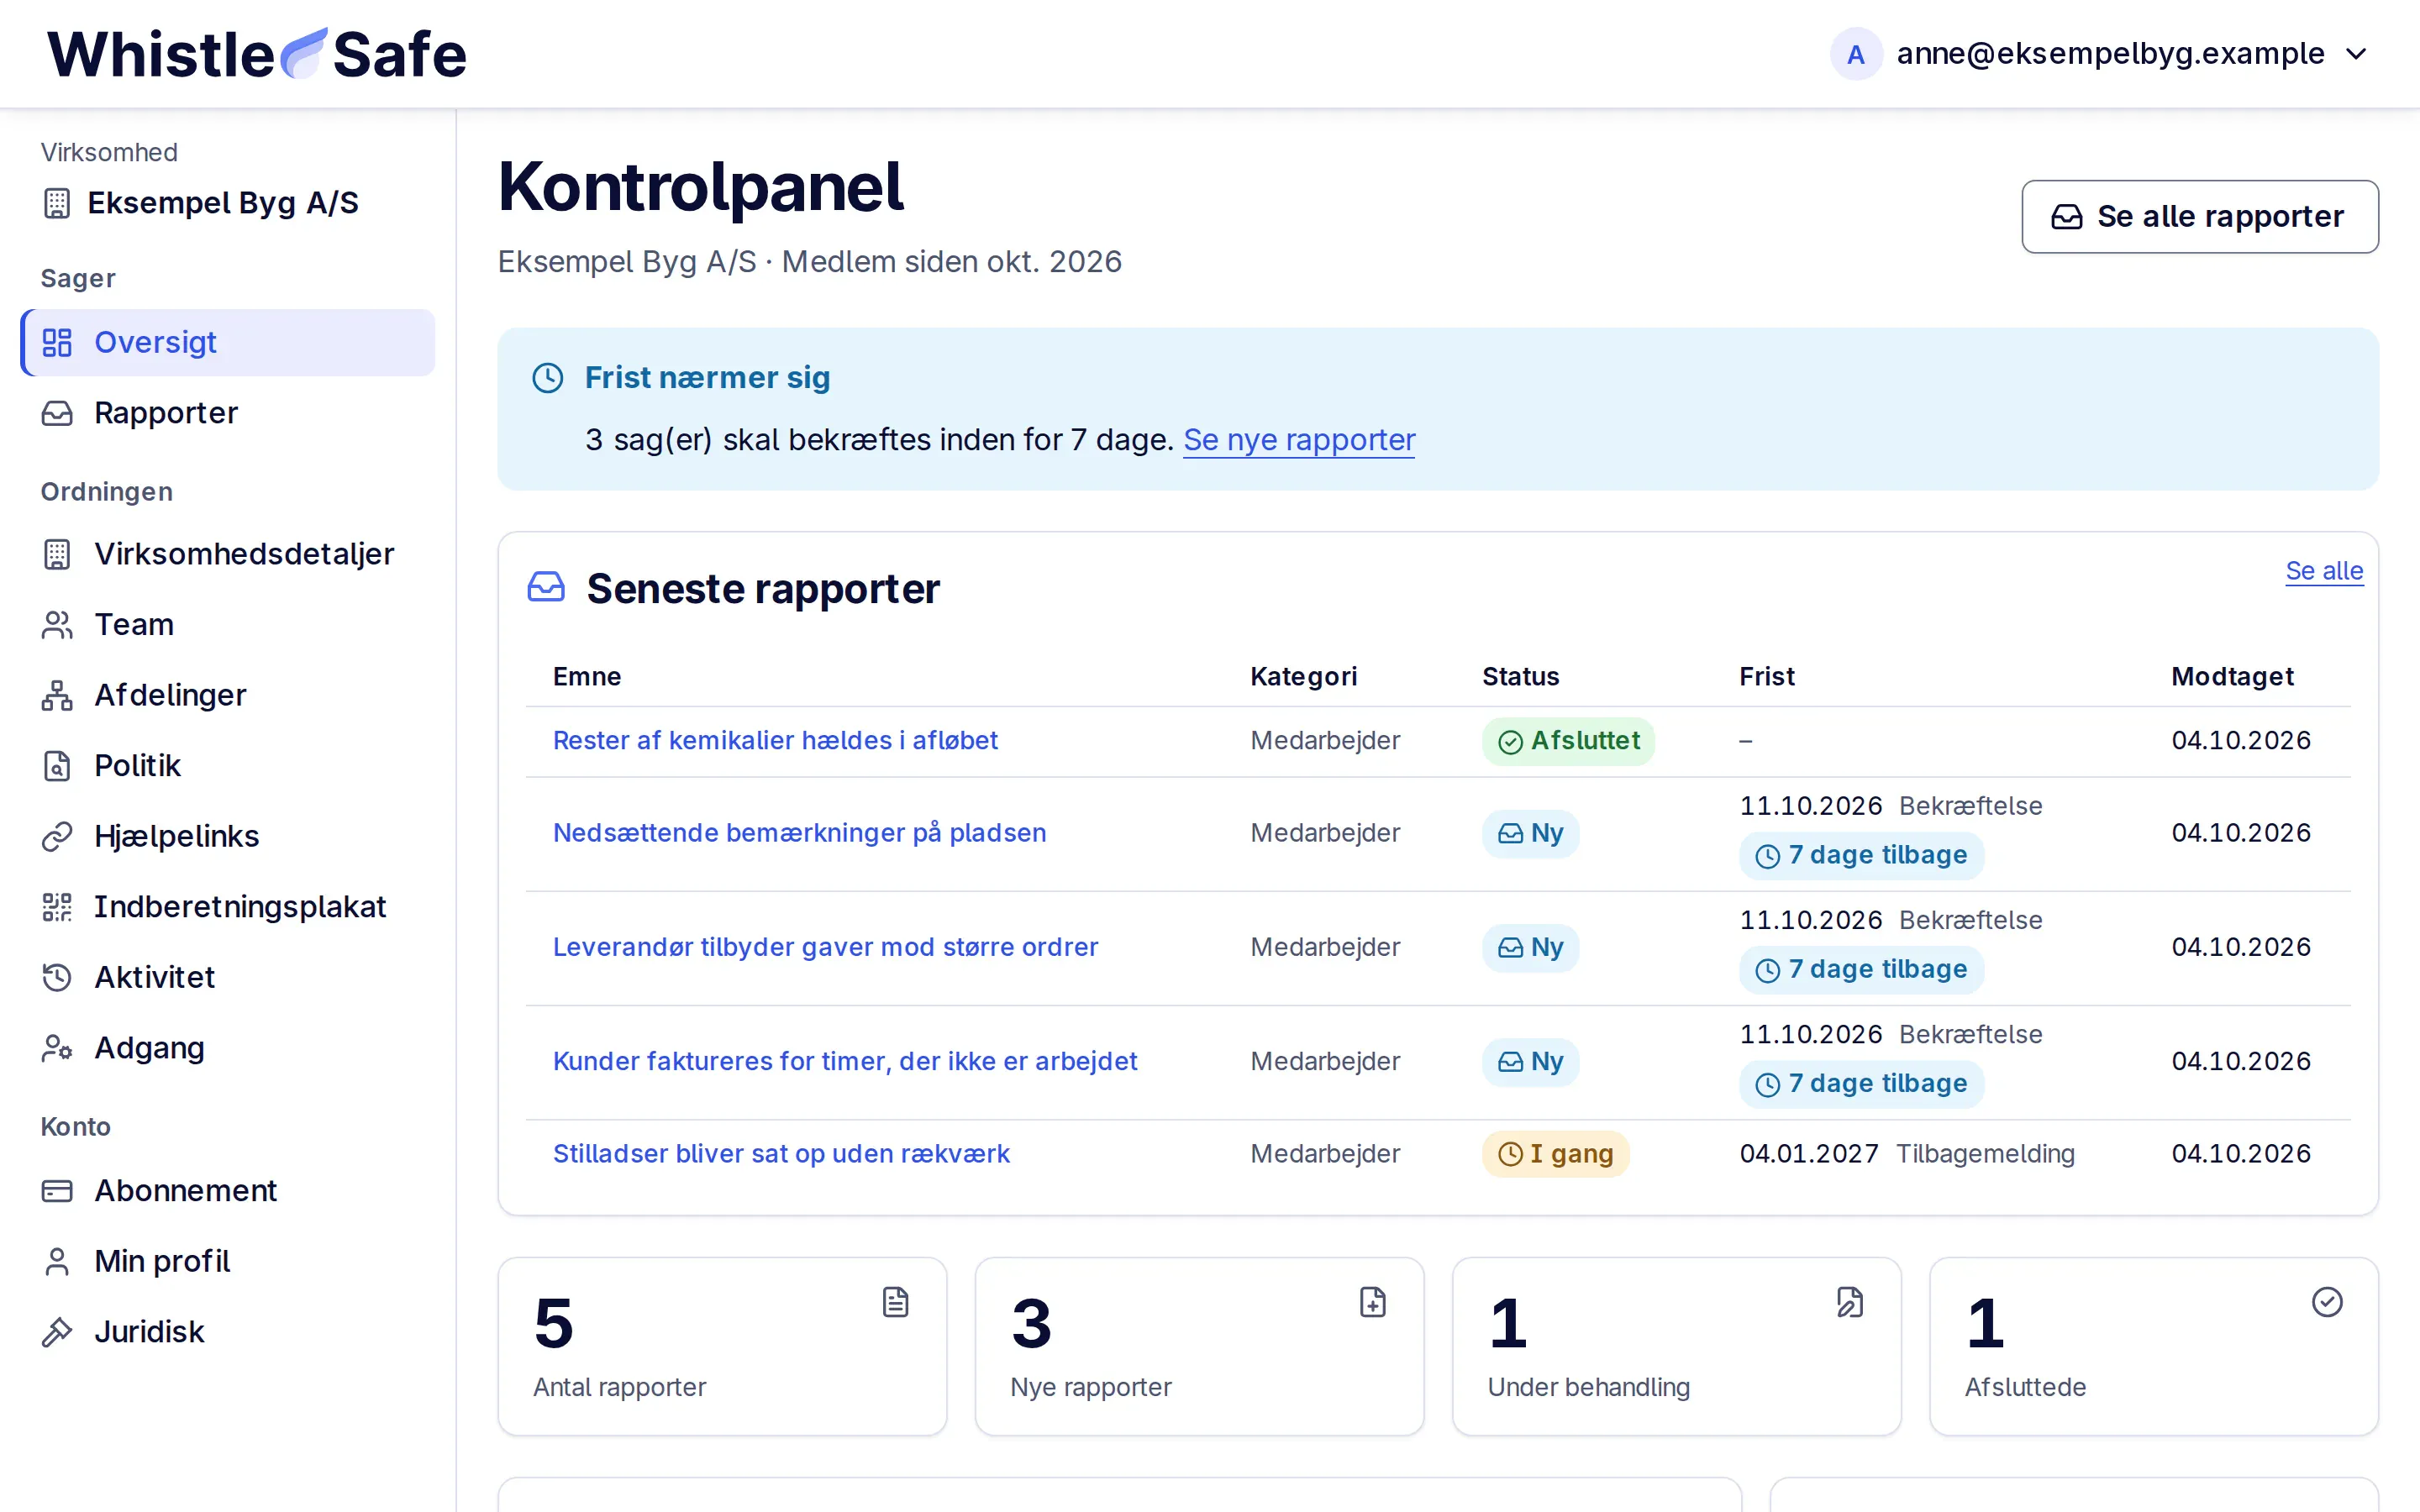This screenshot has width=2420, height=1512.
Task: Click the Min profil person icon
Action: coord(57,1261)
